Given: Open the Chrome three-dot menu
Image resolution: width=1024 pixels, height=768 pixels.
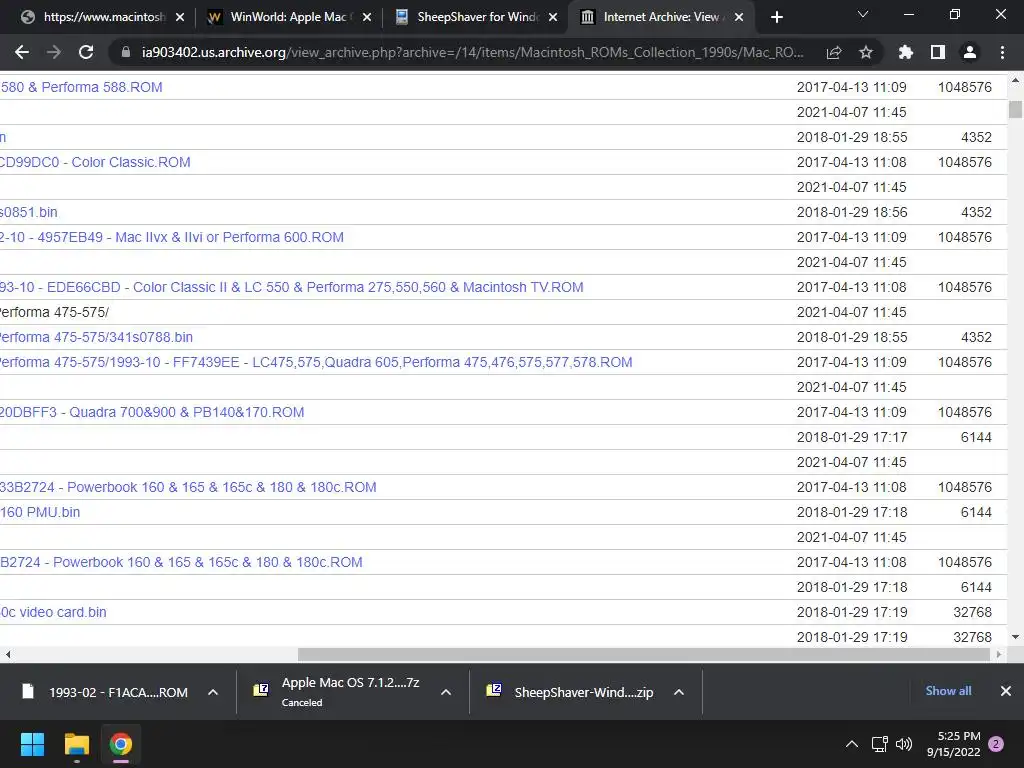Looking at the screenshot, I should [x=1002, y=52].
